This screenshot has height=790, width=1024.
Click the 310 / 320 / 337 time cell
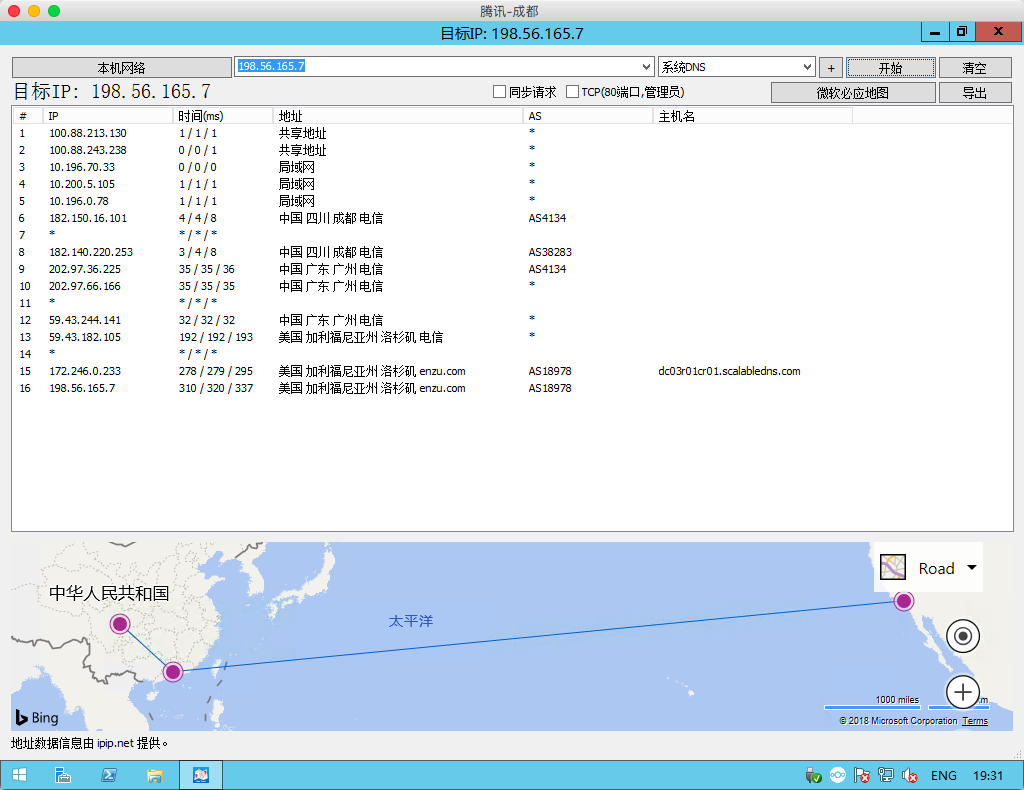coord(216,388)
